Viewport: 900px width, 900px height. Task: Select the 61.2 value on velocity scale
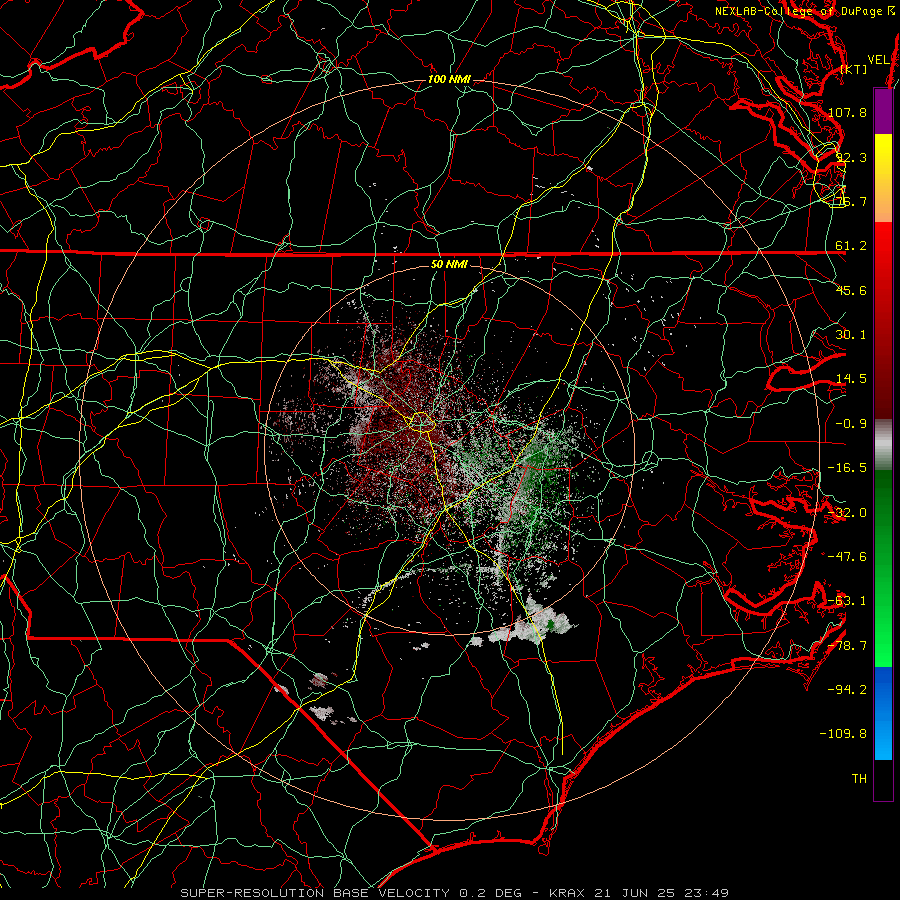[851, 246]
